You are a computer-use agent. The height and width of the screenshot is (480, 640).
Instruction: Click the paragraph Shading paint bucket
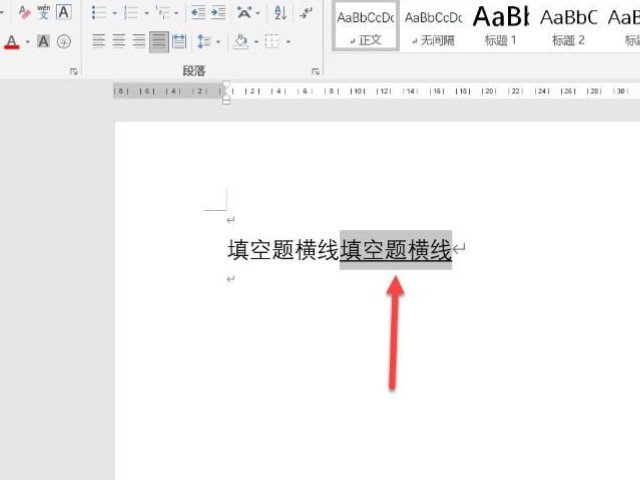pos(241,41)
